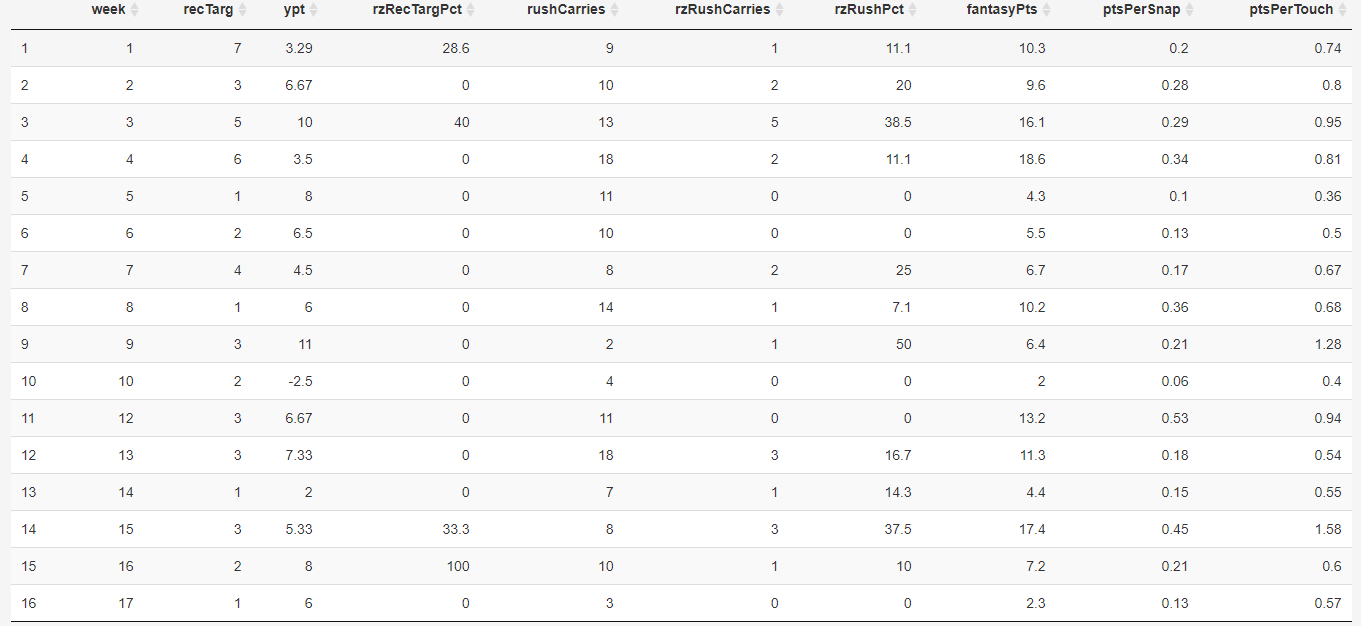Click sort arrows beside rzRecTargPct
Screen dimensions: 1361x626
point(471,10)
